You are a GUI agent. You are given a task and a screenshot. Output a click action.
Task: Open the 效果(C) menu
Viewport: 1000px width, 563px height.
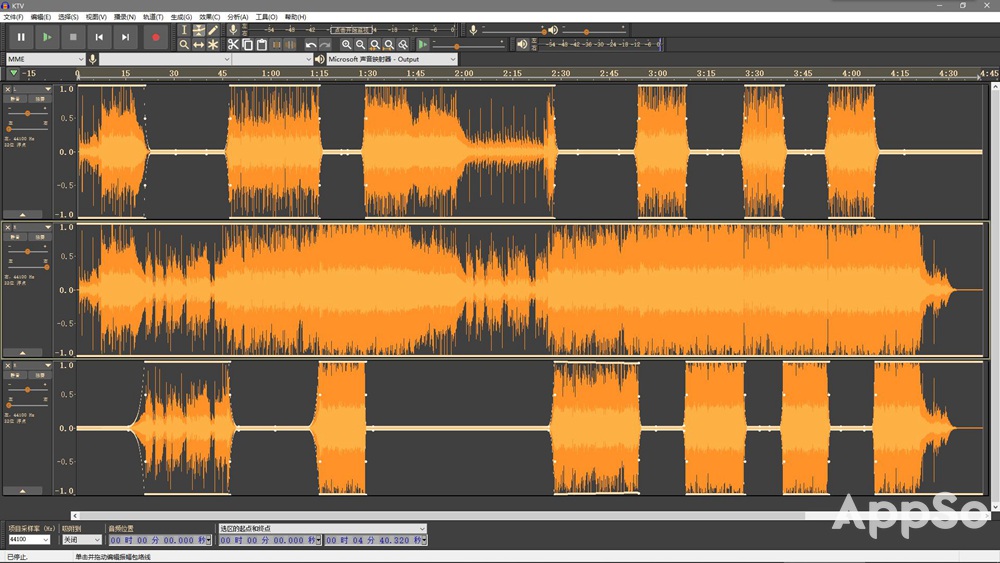click(209, 17)
